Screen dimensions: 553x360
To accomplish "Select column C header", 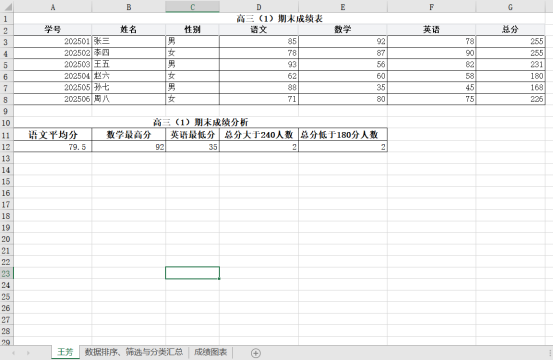I will [x=193, y=7].
